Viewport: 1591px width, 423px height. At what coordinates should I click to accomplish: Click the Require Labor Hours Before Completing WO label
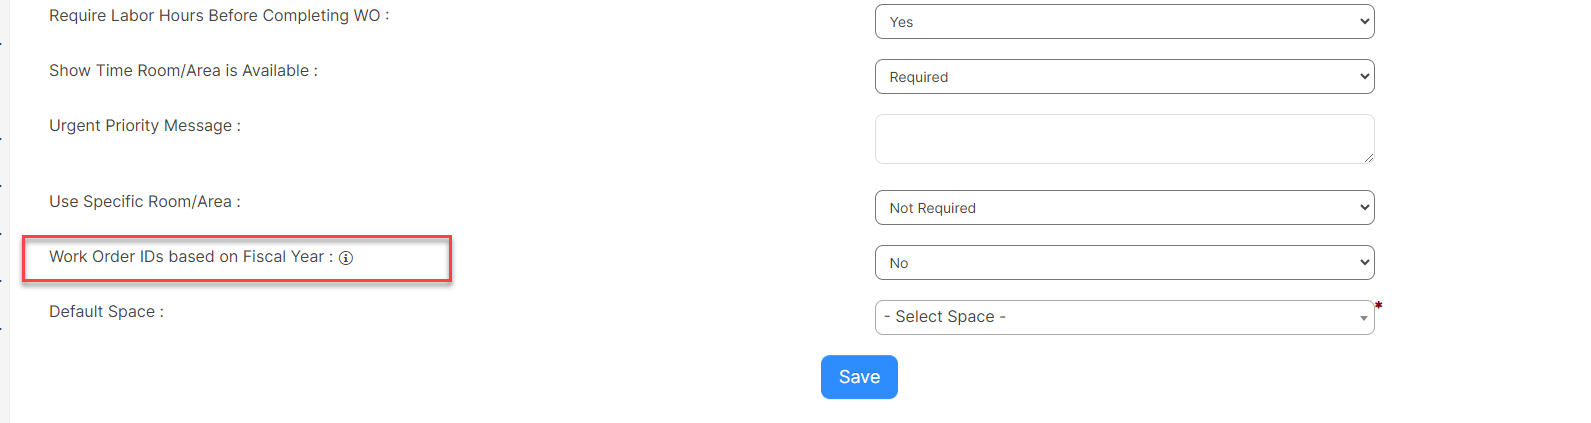coord(219,16)
